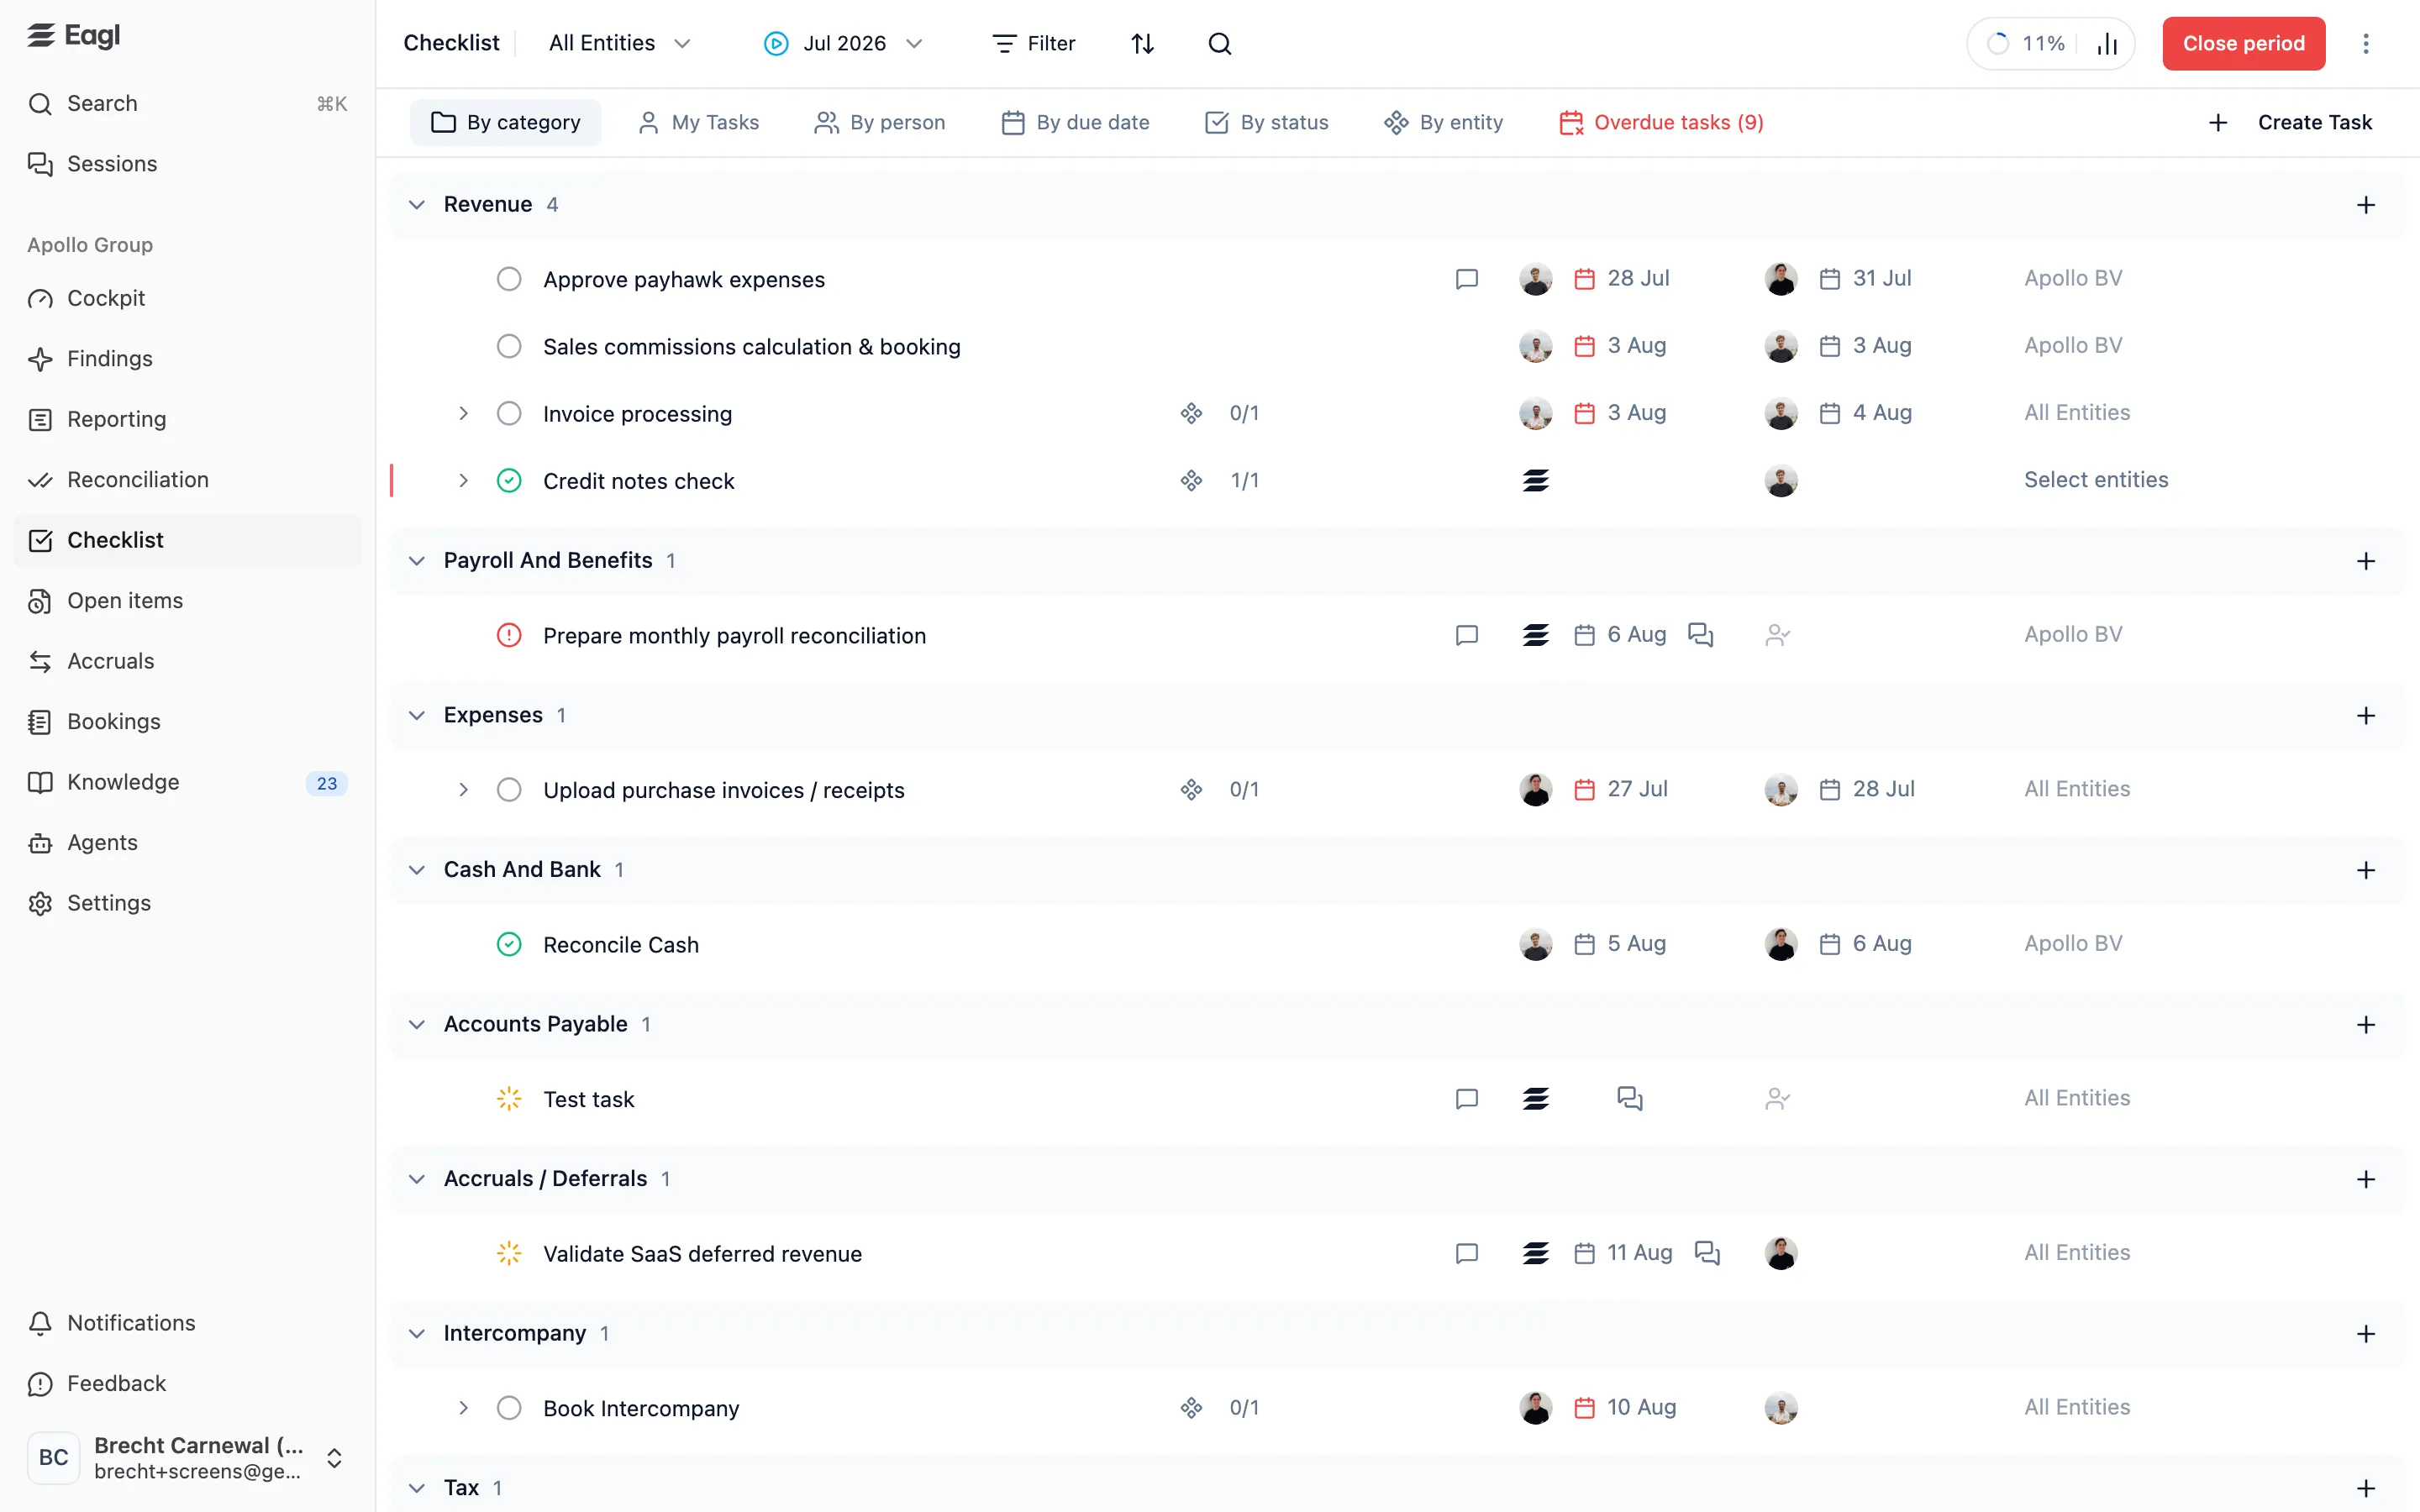Click the Close period button

[x=2243, y=44]
